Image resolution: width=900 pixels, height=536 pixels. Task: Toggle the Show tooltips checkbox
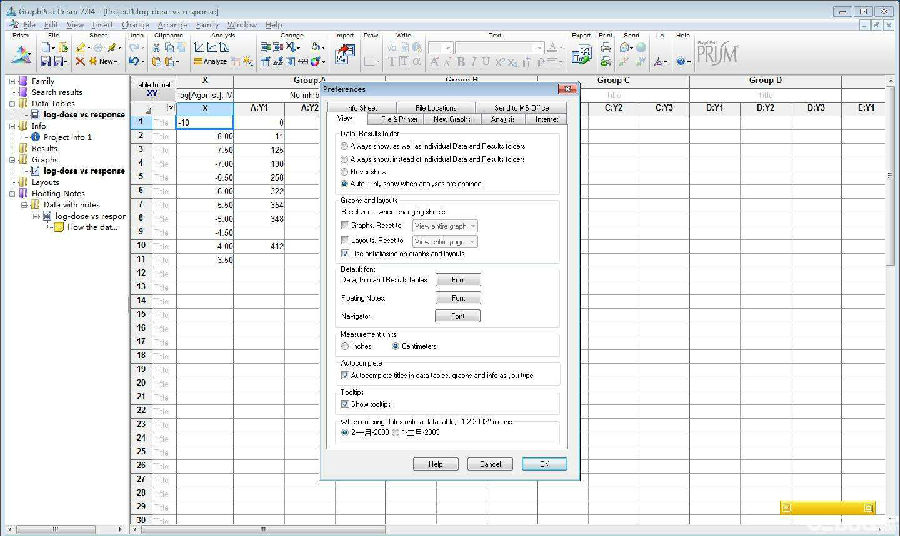345,405
